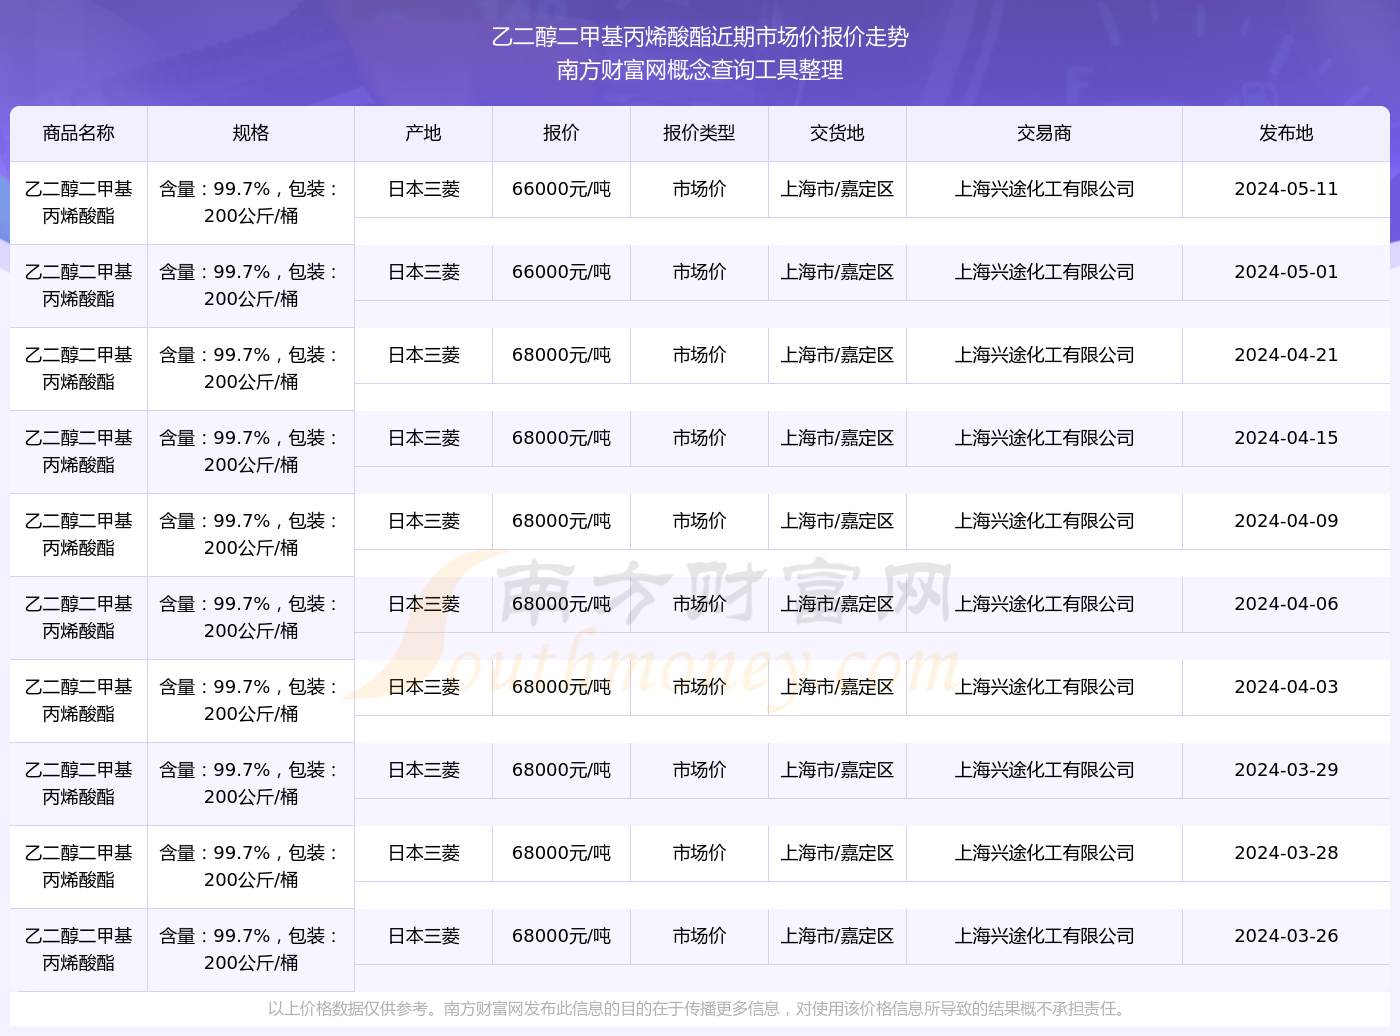Click the 报价 column header
The height and width of the screenshot is (1036, 1400).
[561, 133]
